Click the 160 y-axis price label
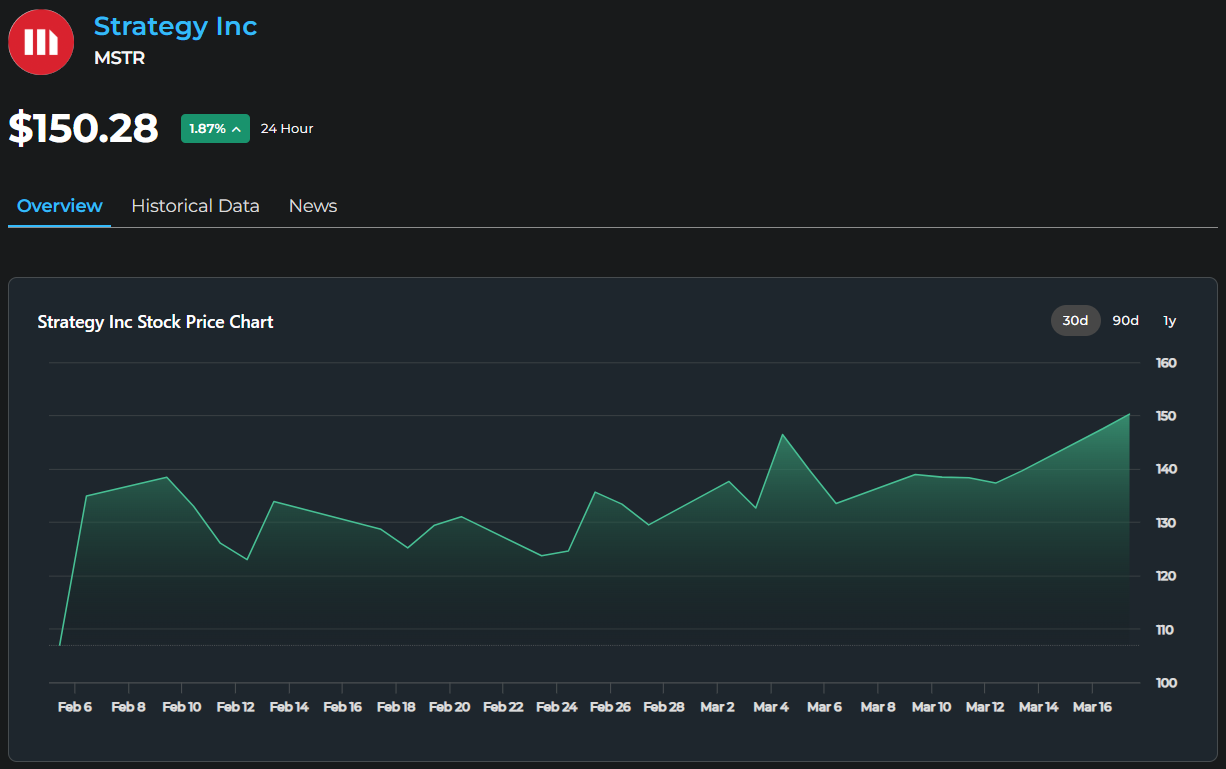The height and width of the screenshot is (769, 1226). [1166, 363]
